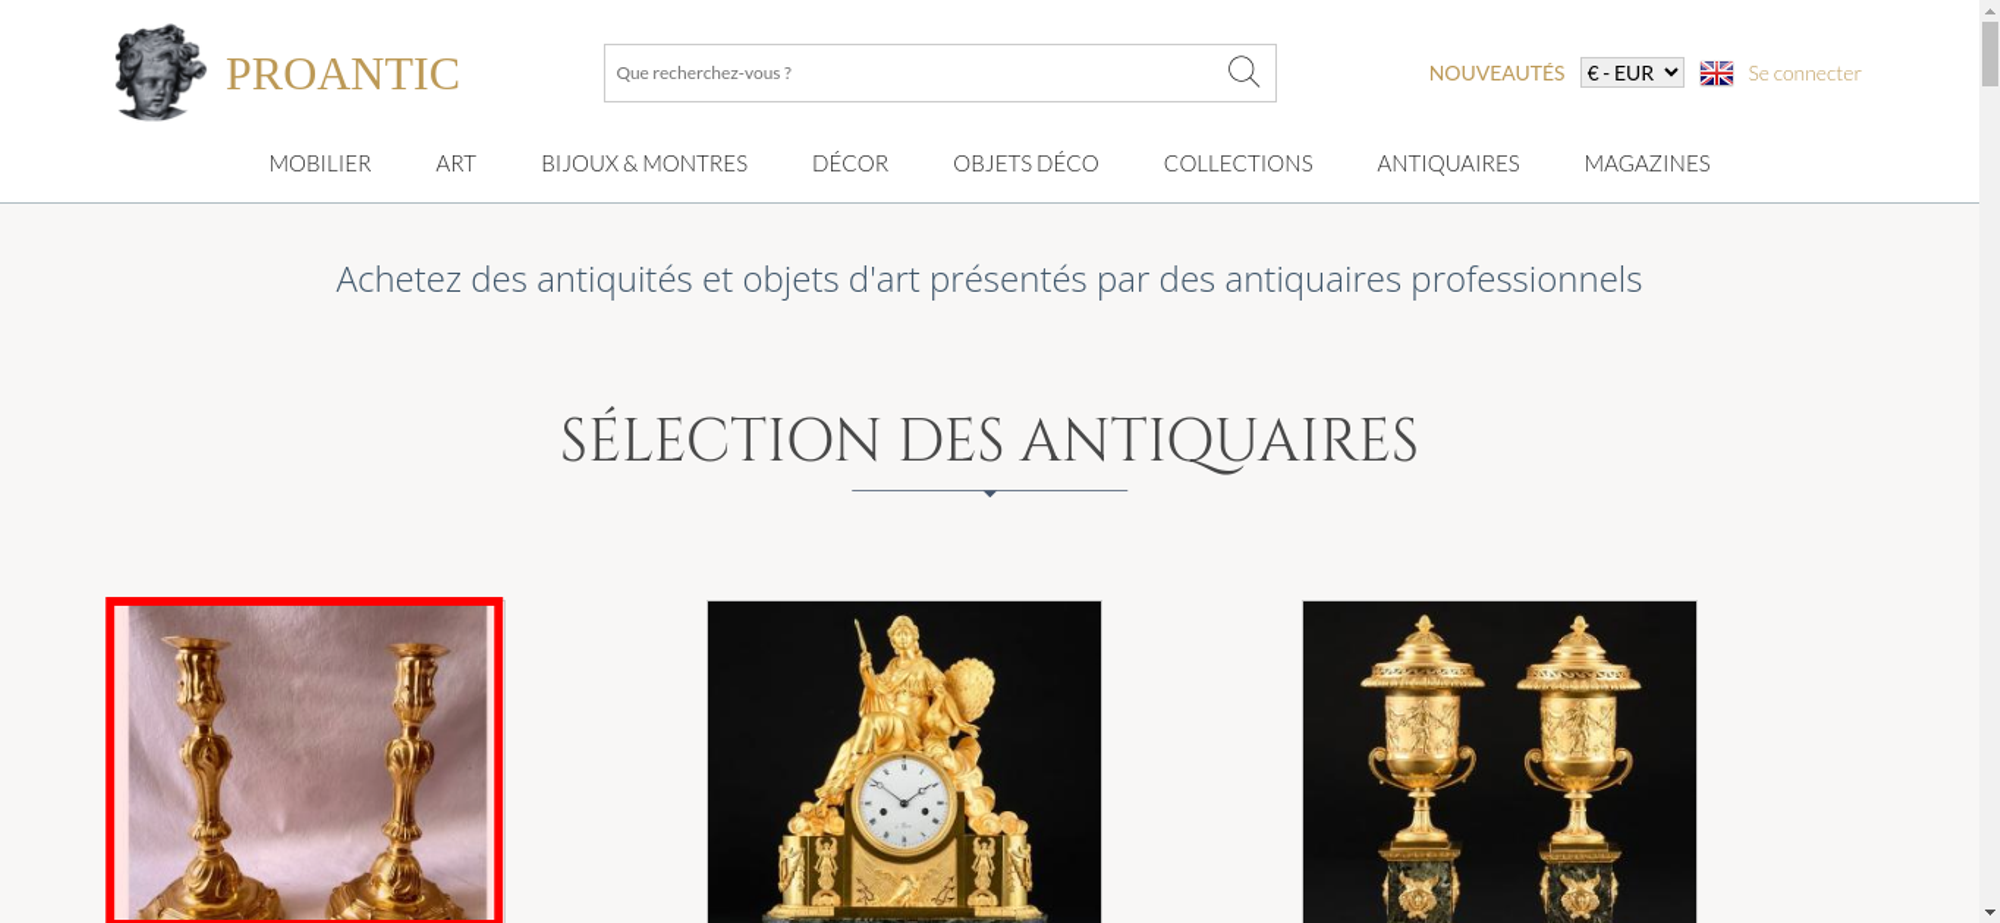Click the scrollbar down arrow
2000x923 pixels.
click(x=1989, y=912)
